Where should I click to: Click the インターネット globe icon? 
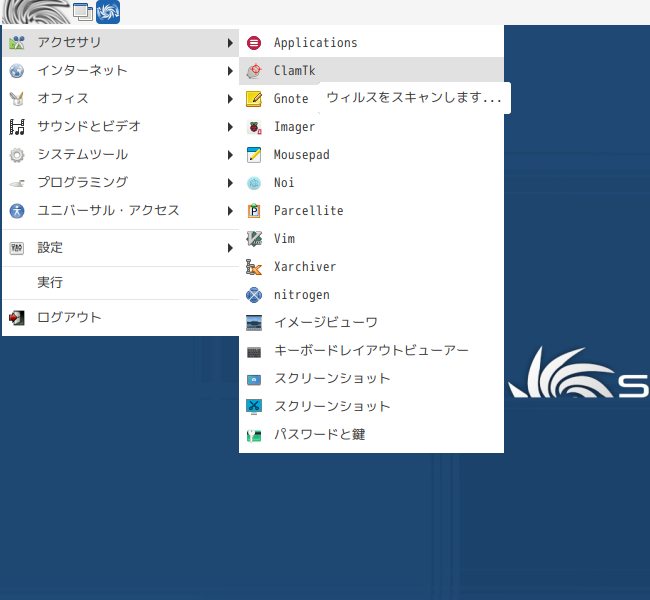[17, 71]
